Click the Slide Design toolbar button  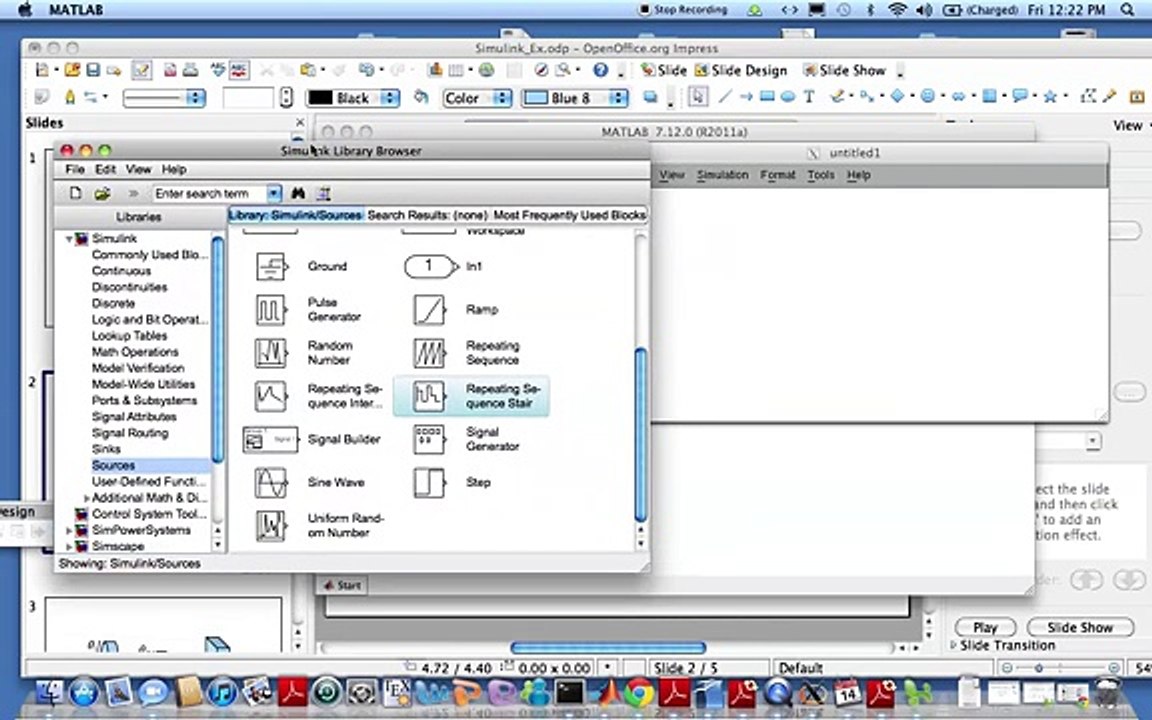[741, 71]
